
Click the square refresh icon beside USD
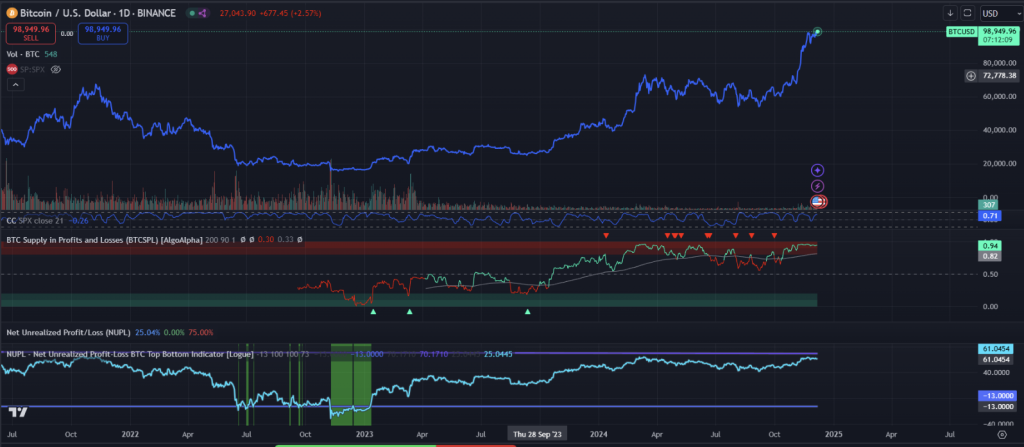click(x=968, y=13)
